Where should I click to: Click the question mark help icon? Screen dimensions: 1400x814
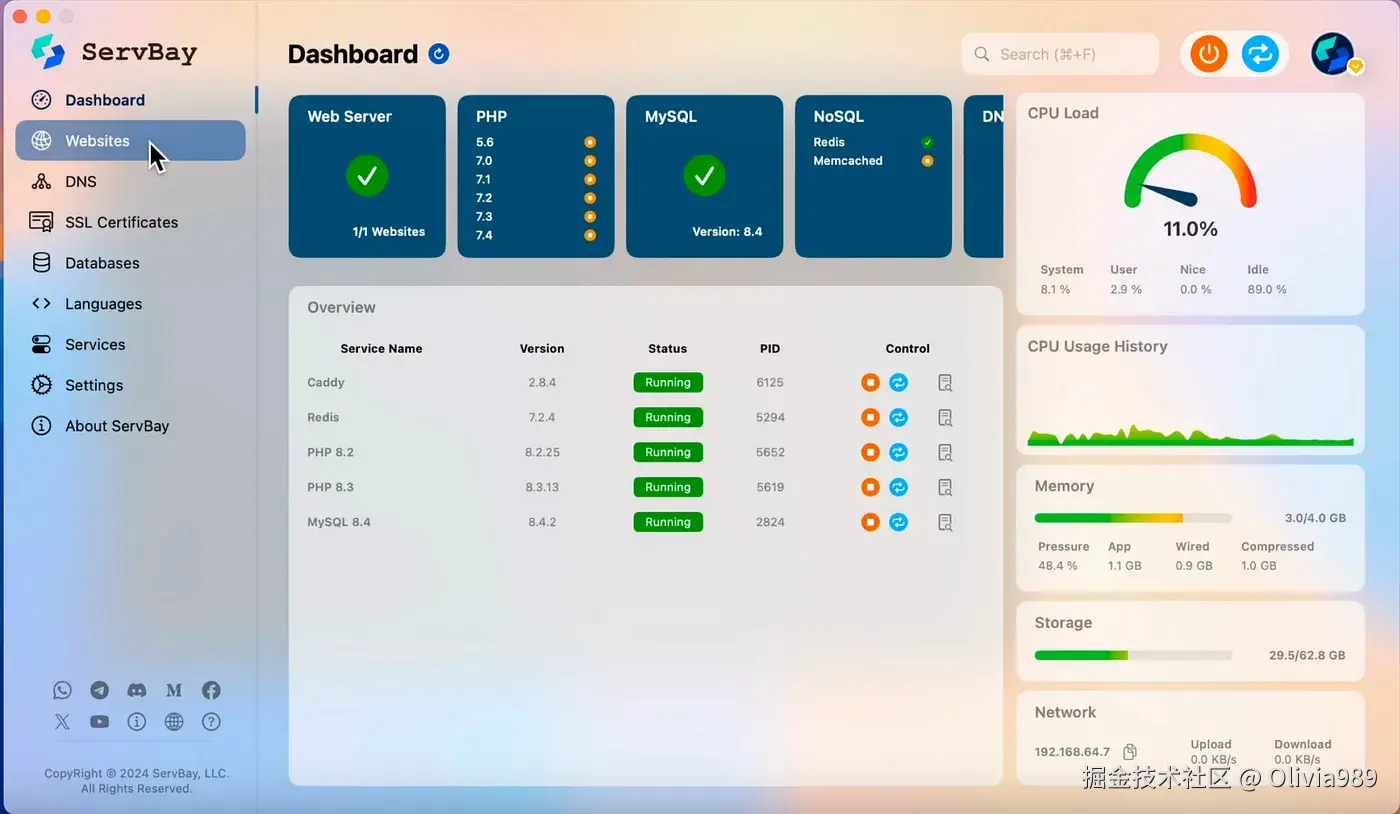pyautogui.click(x=211, y=722)
